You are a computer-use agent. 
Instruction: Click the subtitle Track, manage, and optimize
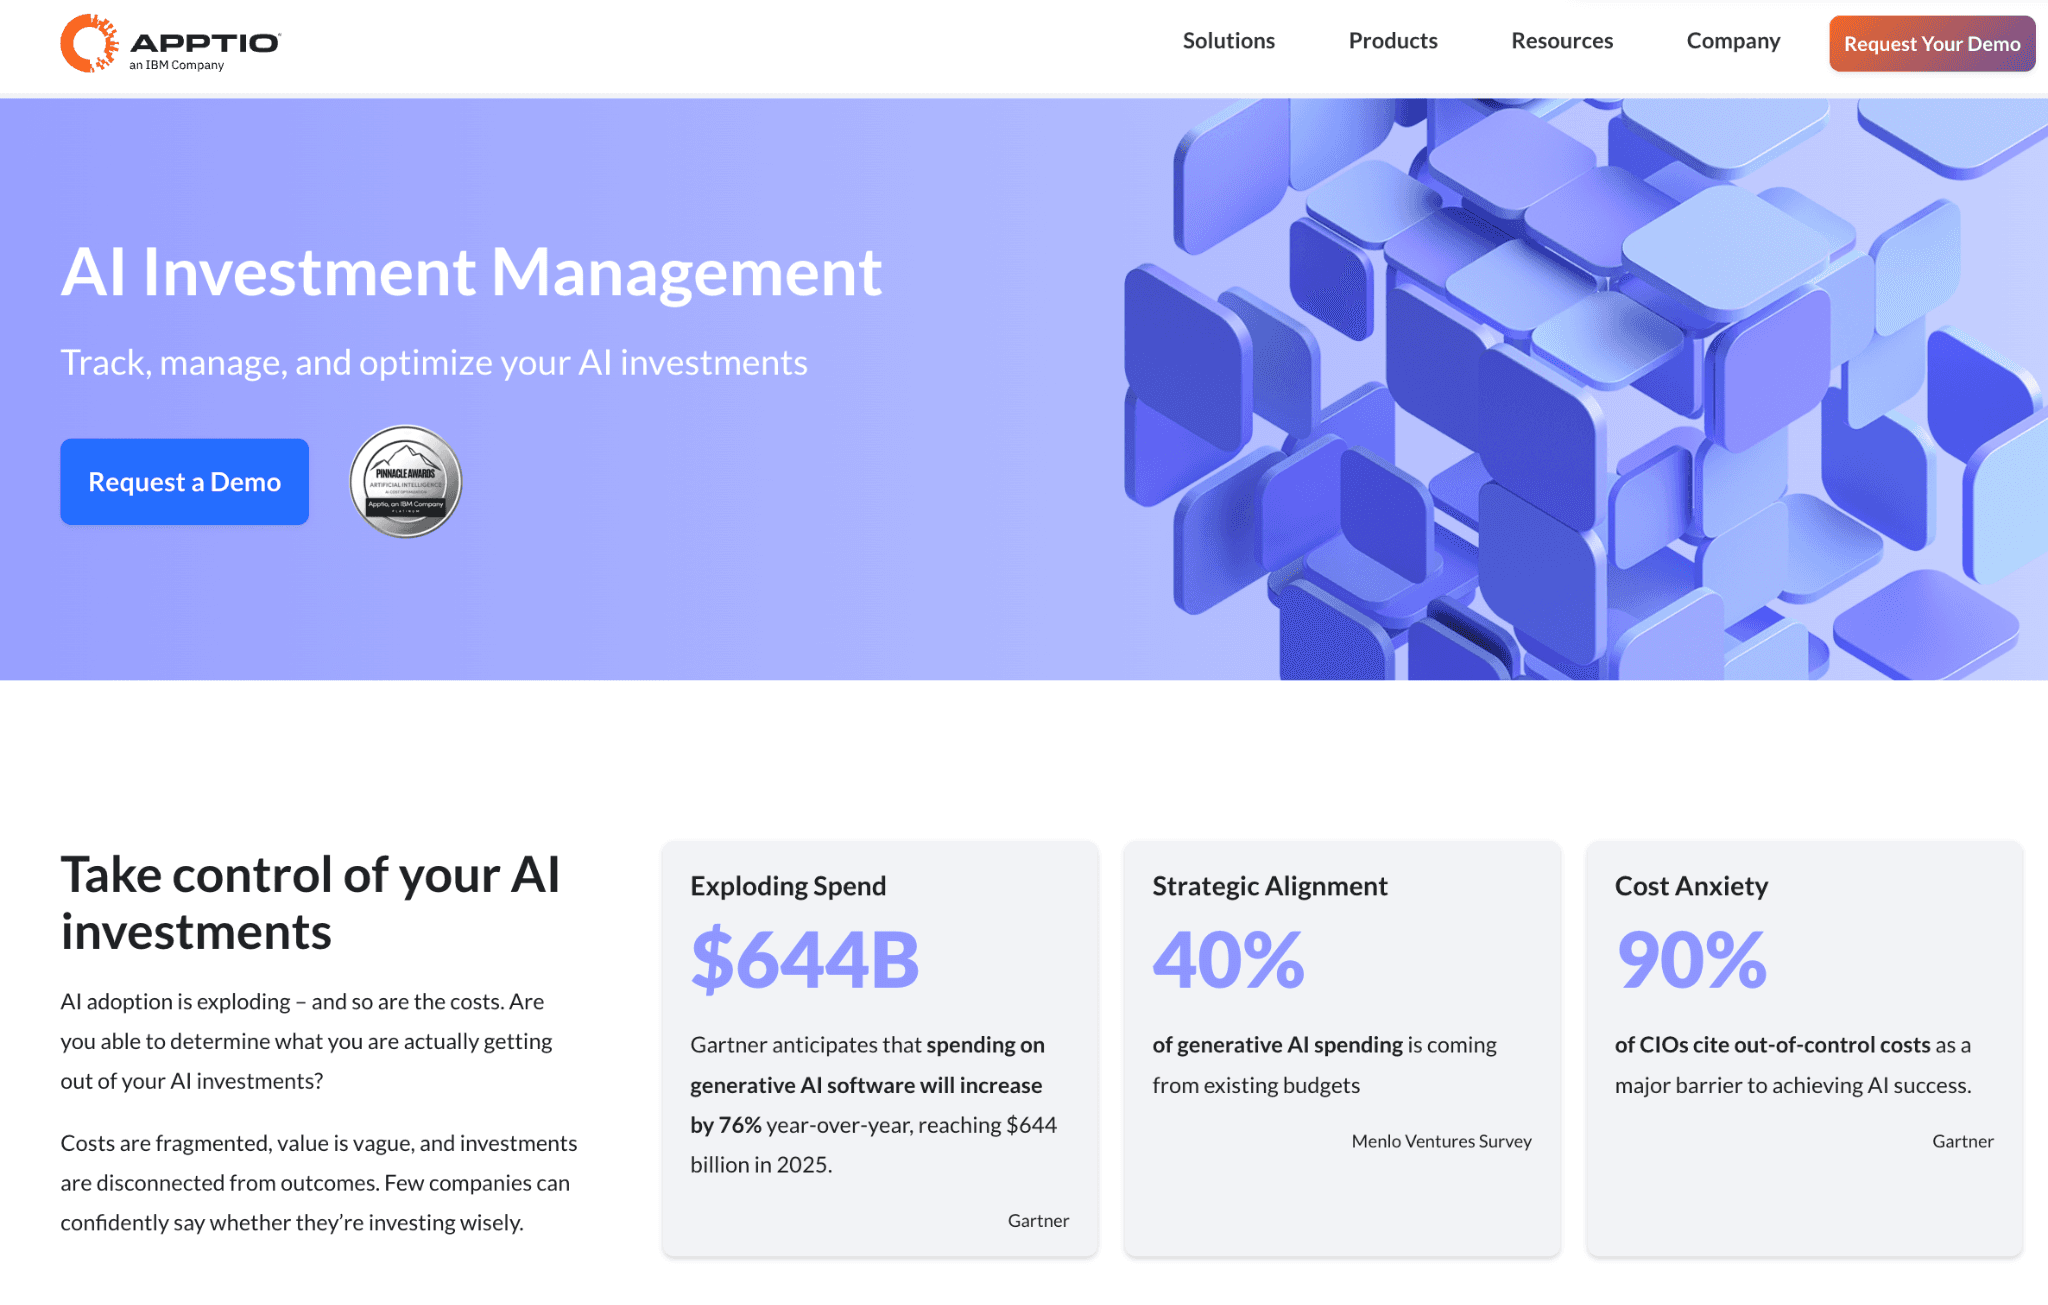(x=434, y=363)
